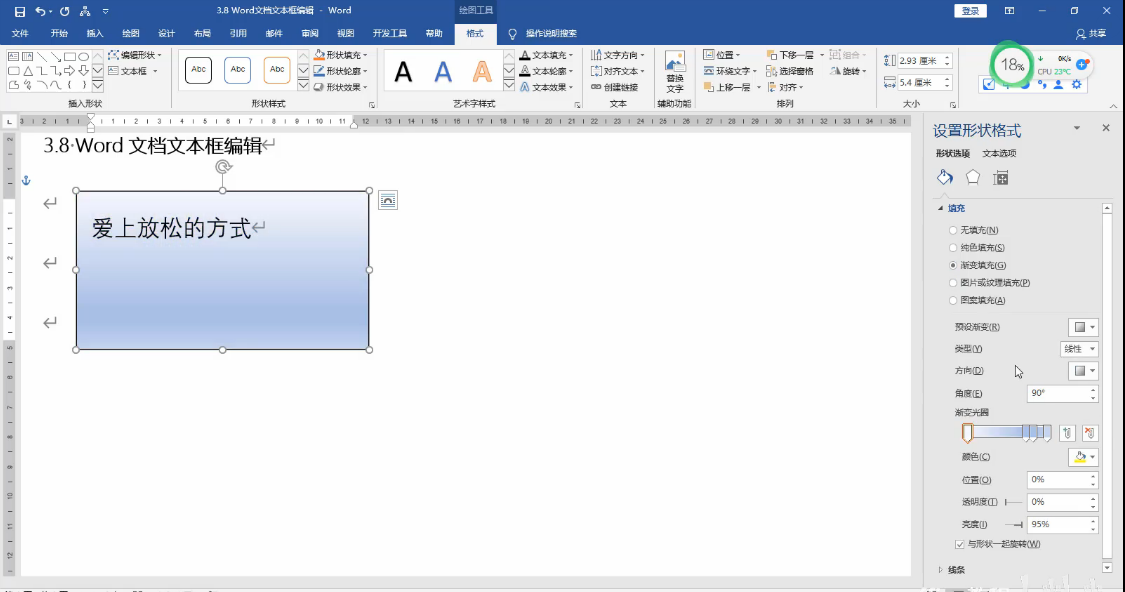This screenshot has height=592, width=1125.
Task: Open the 形状效果 shape effects dropdown
Action: pos(341,88)
